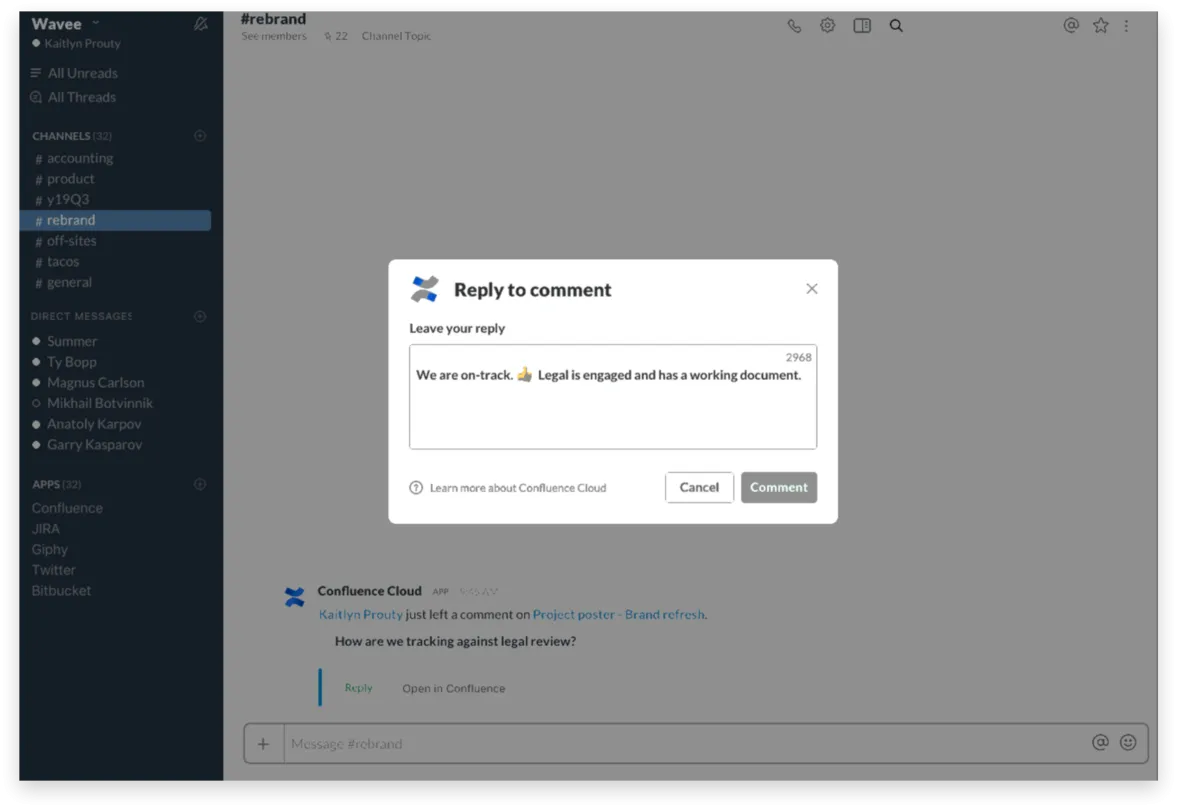This screenshot has width=1200, height=808.
Task: Open the more options vertical dots
Action: click(1127, 26)
